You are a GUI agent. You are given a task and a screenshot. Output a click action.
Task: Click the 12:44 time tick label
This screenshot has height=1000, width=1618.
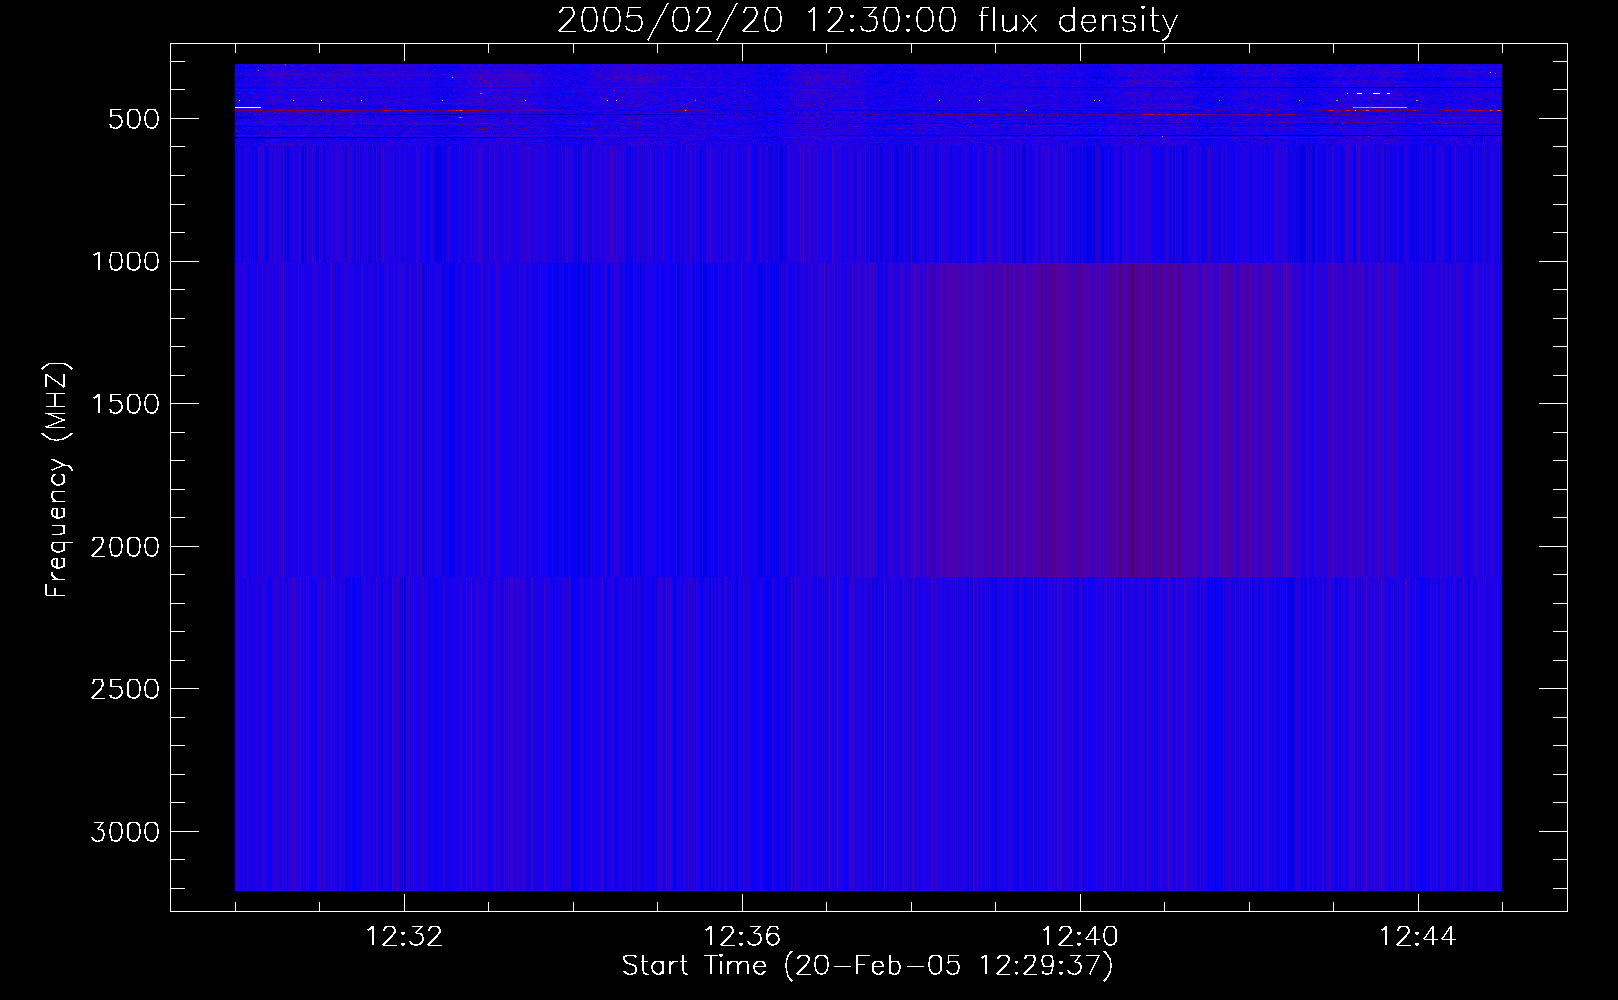coord(1418,937)
